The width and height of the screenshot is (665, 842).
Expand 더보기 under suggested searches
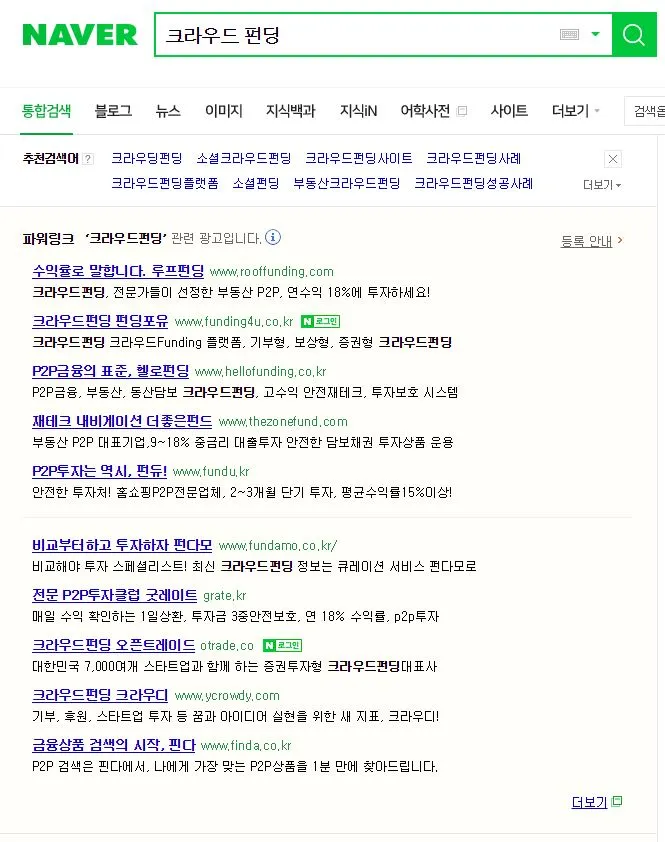tap(602, 185)
